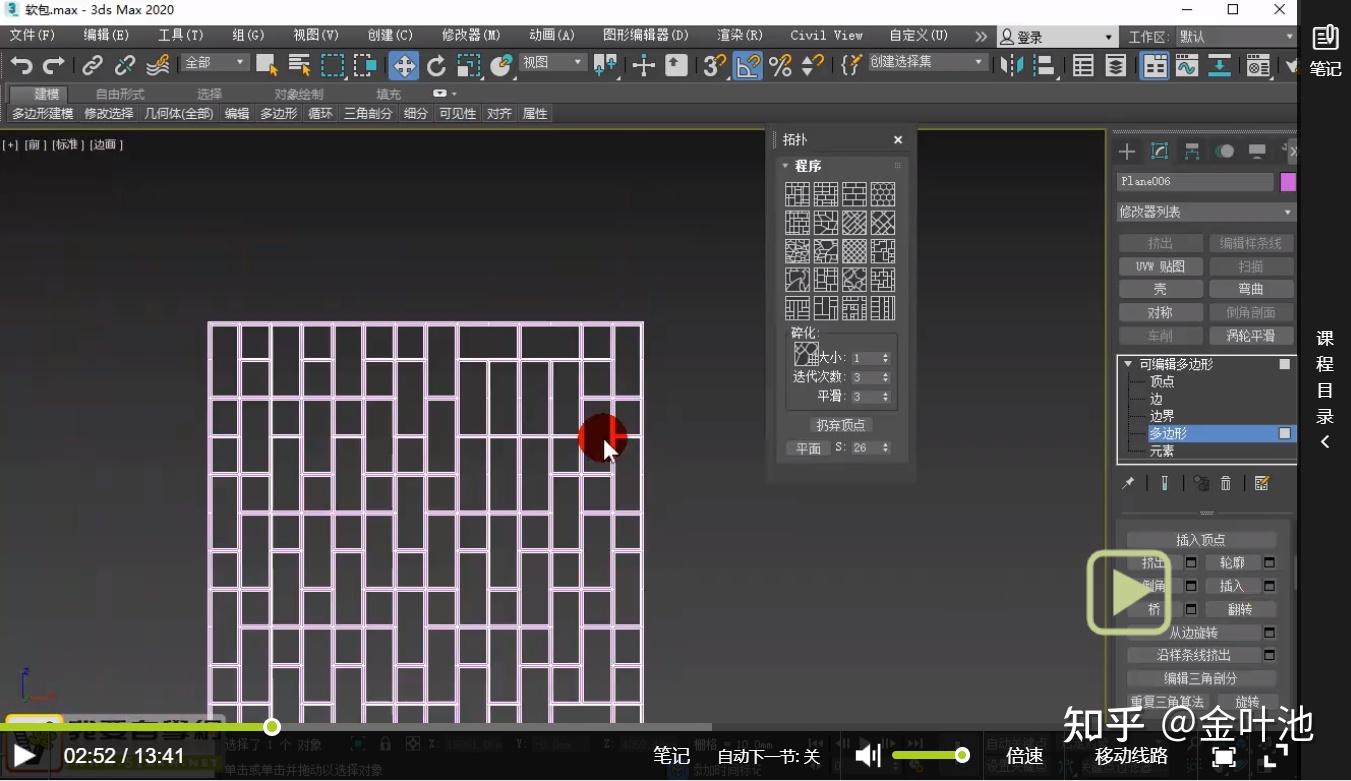Screen dimensions: 1351x781
Task: Toggle Show End Result tube icon
Action: [1165, 483]
